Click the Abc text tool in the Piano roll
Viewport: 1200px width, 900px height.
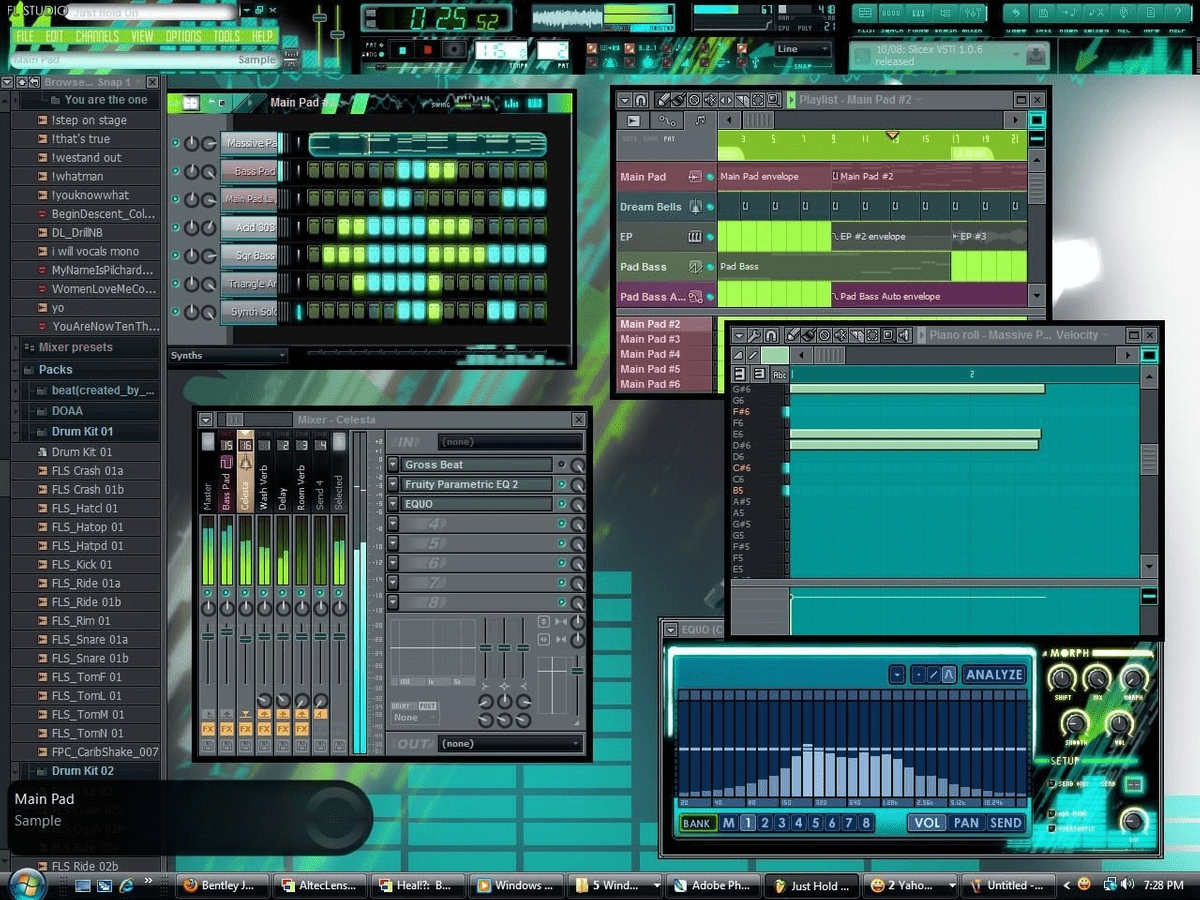pyautogui.click(x=780, y=374)
